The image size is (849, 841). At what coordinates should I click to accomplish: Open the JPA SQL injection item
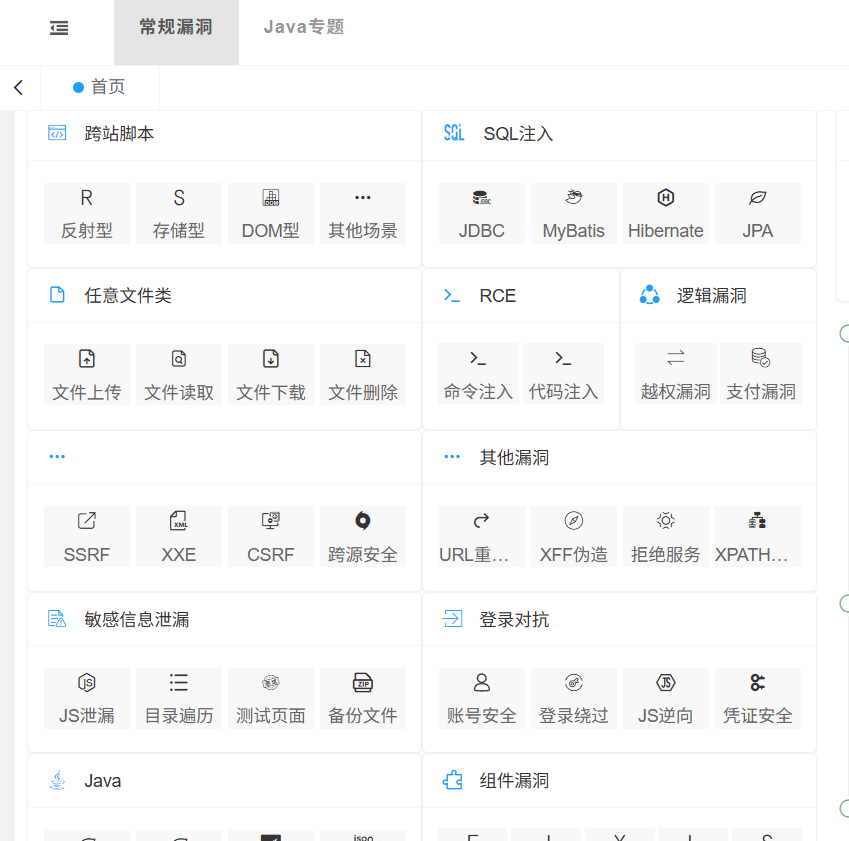(x=757, y=213)
